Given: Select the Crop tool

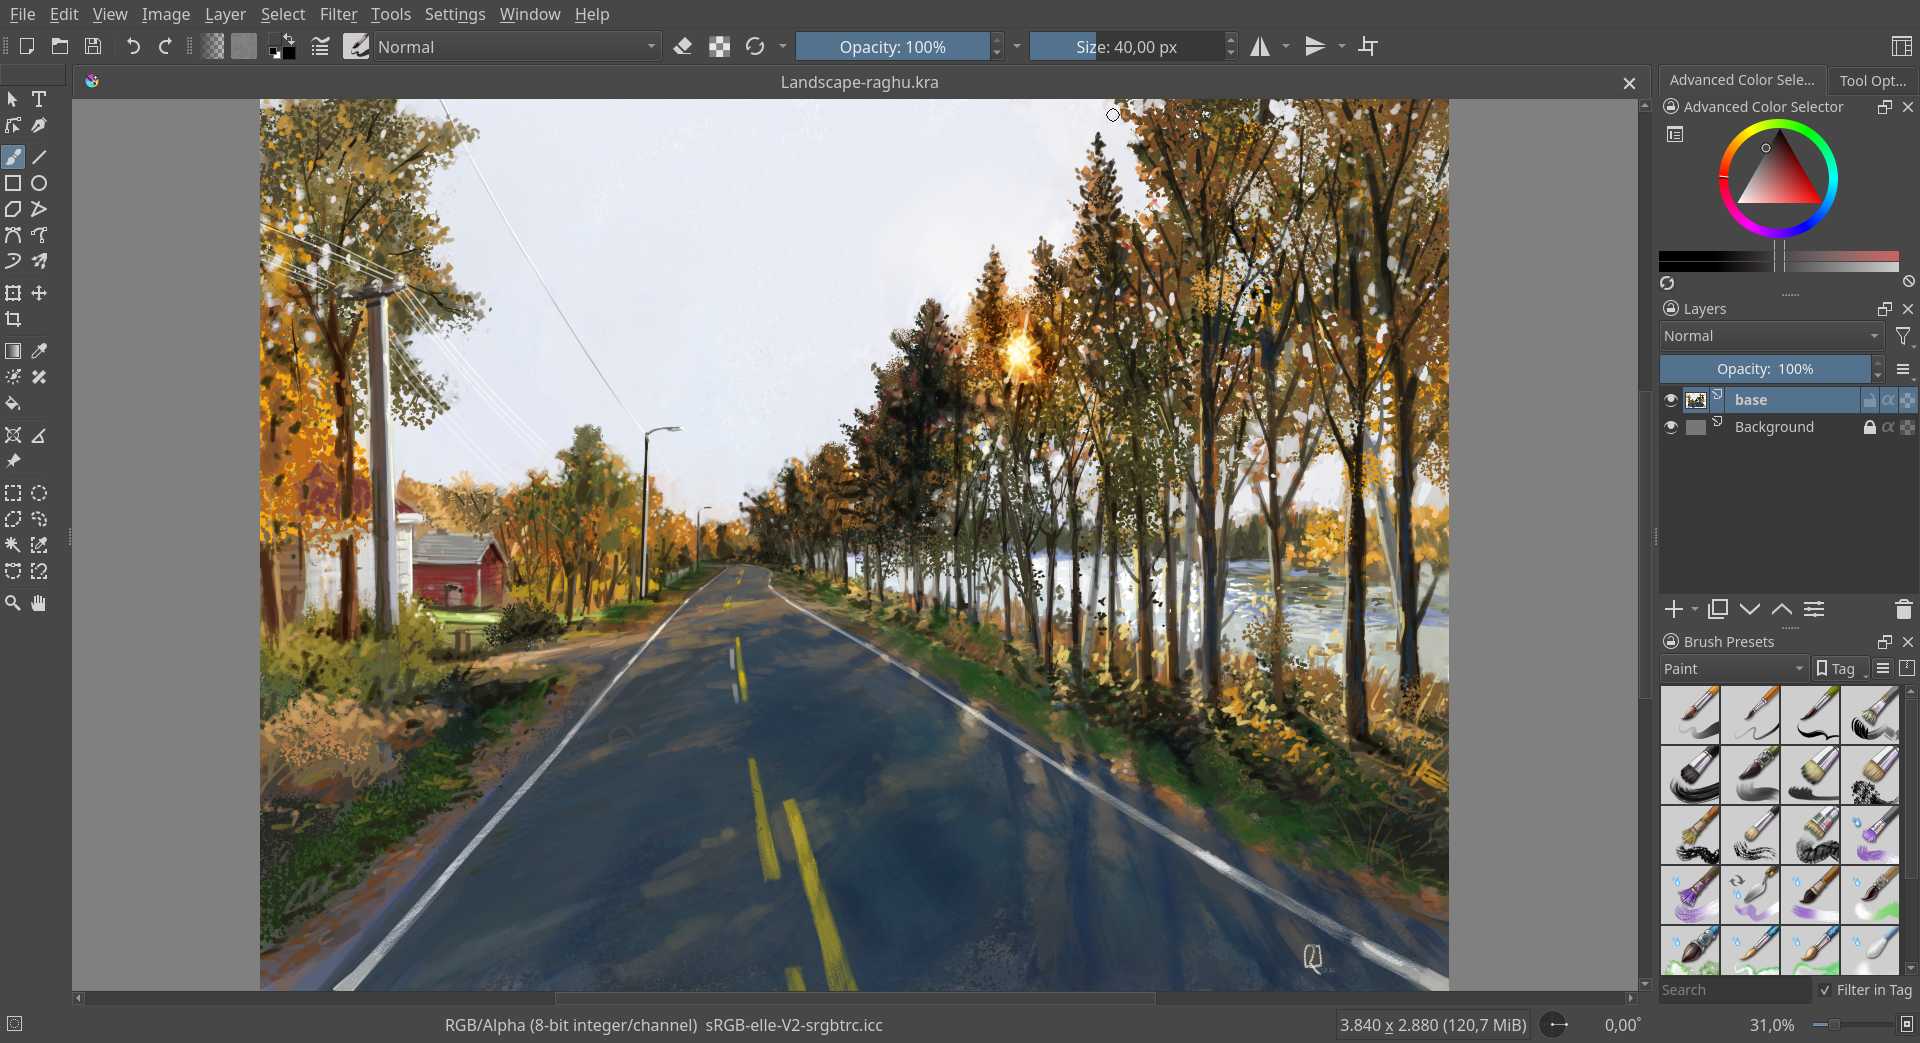Looking at the screenshot, I should pyautogui.click(x=13, y=319).
